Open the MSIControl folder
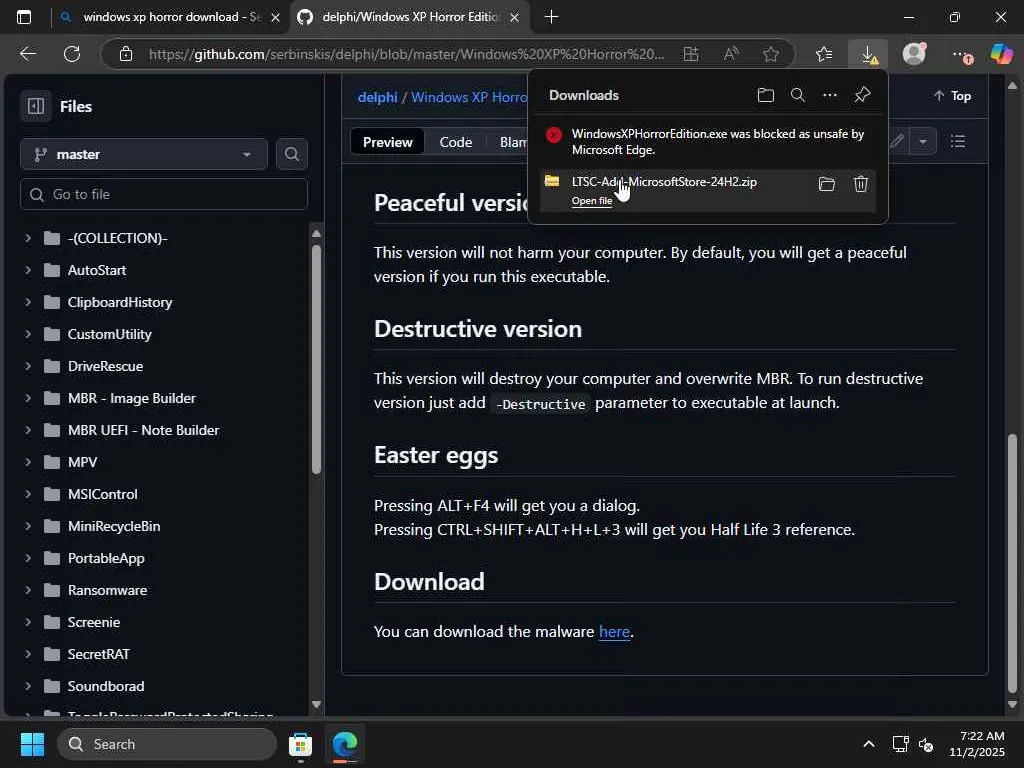The width and height of the screenshot is (1024, 768). pos(103,494)
